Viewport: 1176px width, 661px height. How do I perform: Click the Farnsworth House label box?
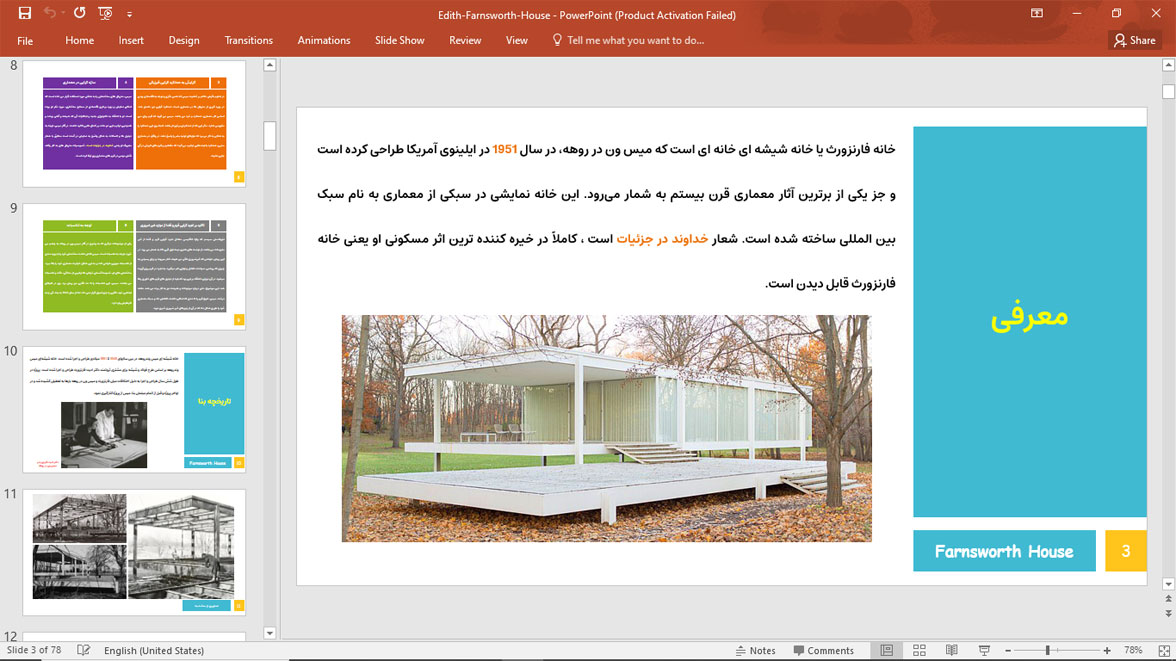tap(1004, 551)
